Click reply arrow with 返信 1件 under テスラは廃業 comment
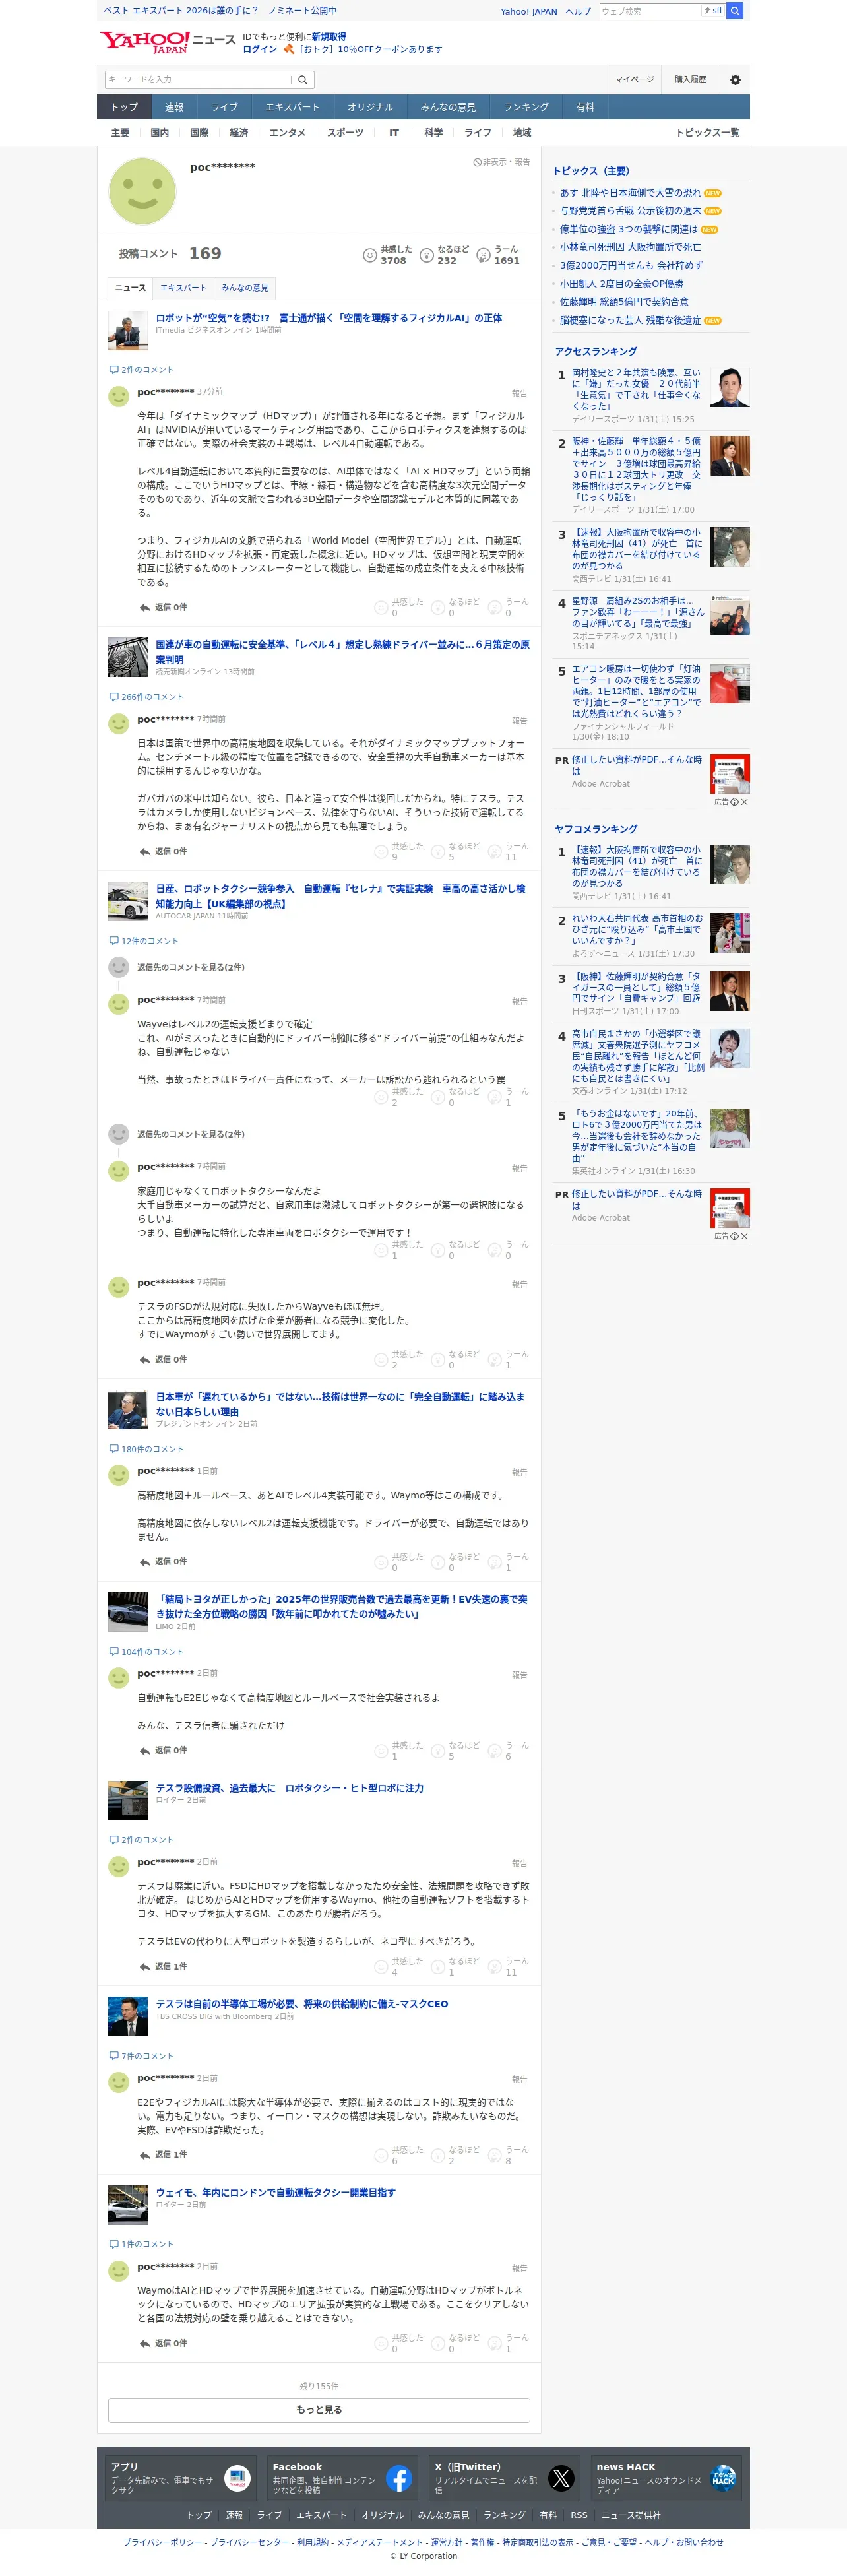Image resolution: width=847 pixels, height=2576 pixels. [145, 1966]
